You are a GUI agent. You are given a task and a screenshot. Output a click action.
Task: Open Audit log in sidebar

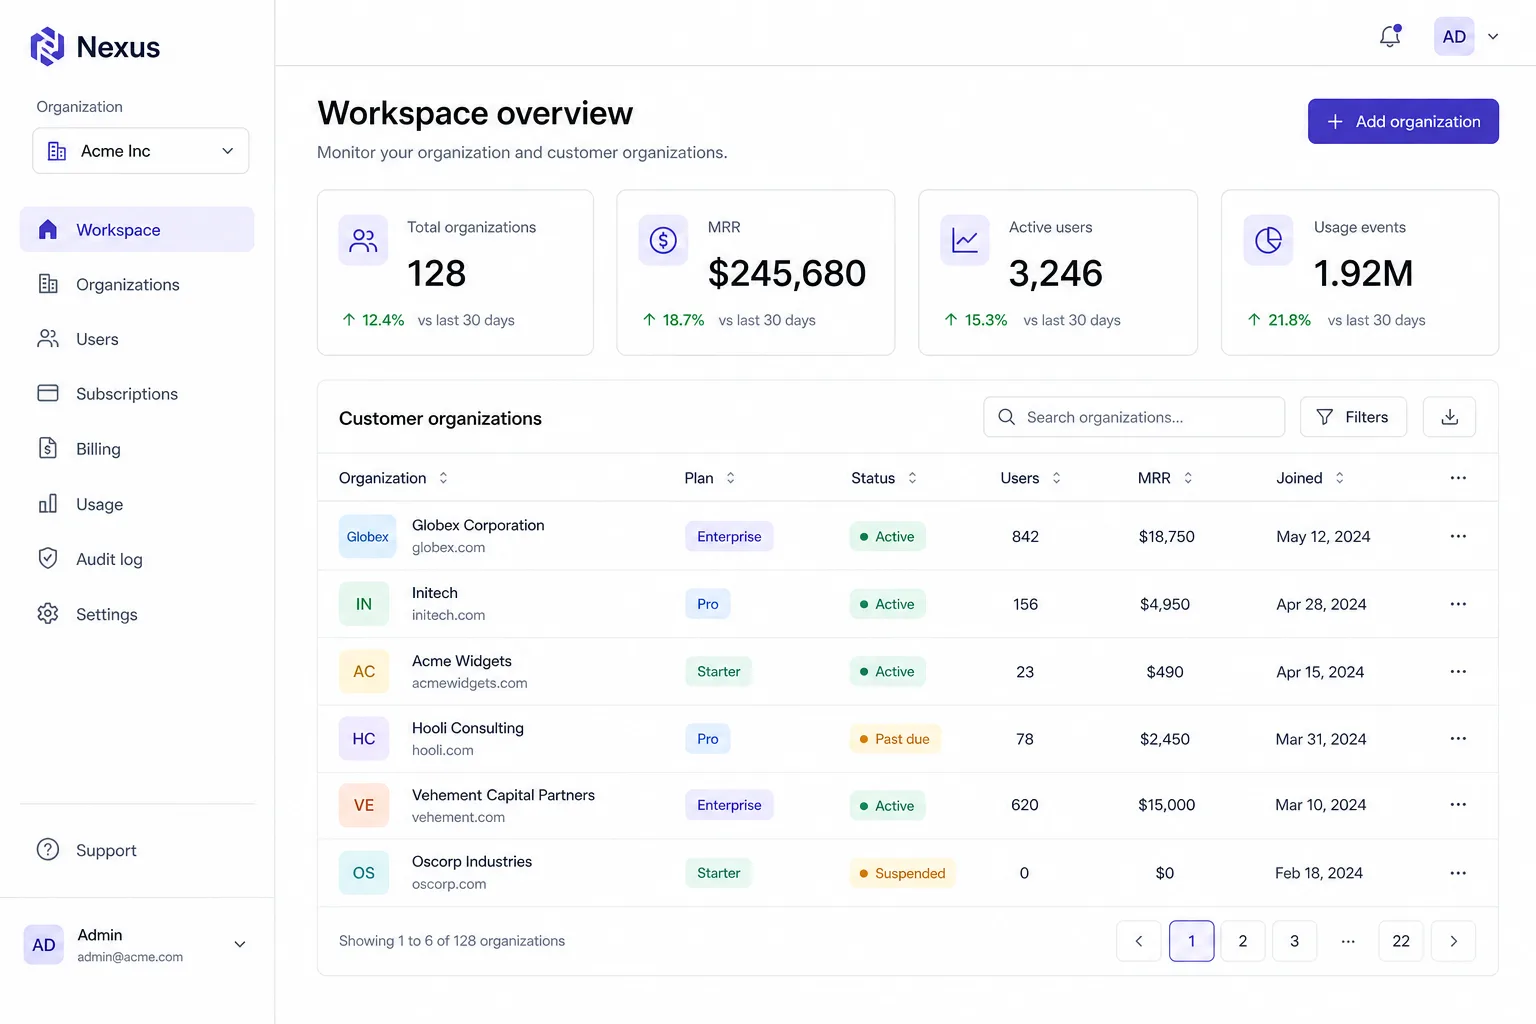click(x=137, y=559)
